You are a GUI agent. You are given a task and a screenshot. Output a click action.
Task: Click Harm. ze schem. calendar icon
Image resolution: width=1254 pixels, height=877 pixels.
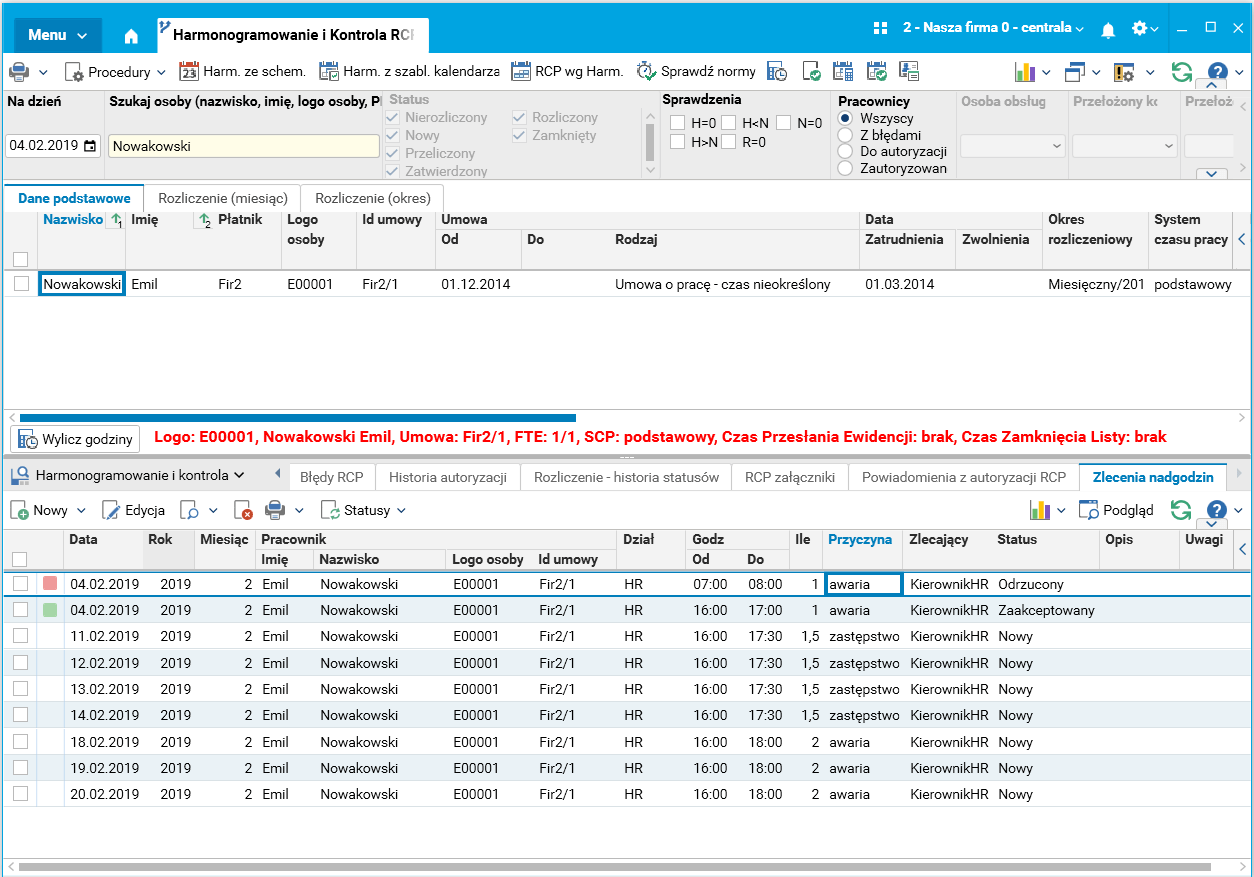[189, 72]
